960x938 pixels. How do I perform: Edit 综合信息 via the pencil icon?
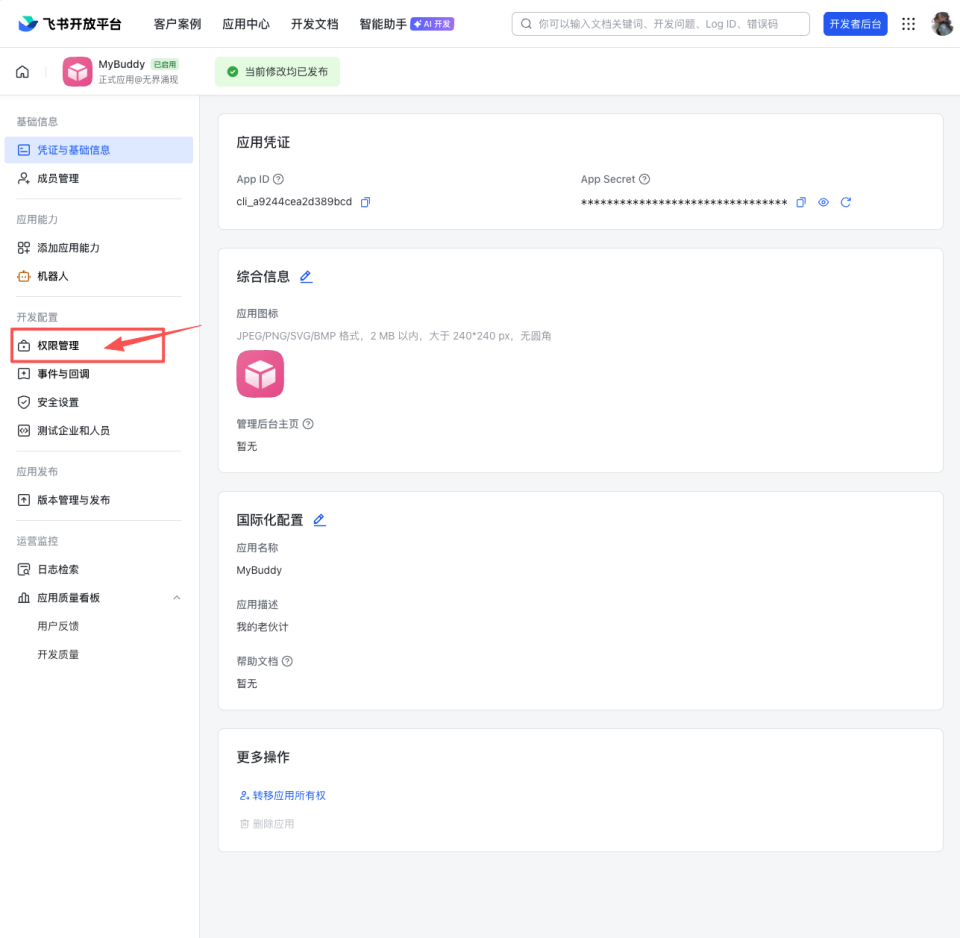pyautogui.click(x=307, y=278)
